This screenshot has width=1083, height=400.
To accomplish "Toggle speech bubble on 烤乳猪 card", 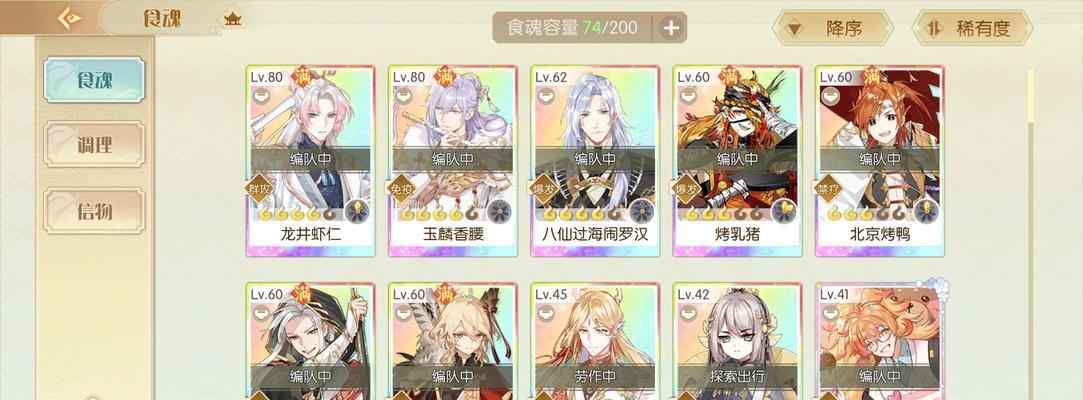I will click(x=688, y=97).
